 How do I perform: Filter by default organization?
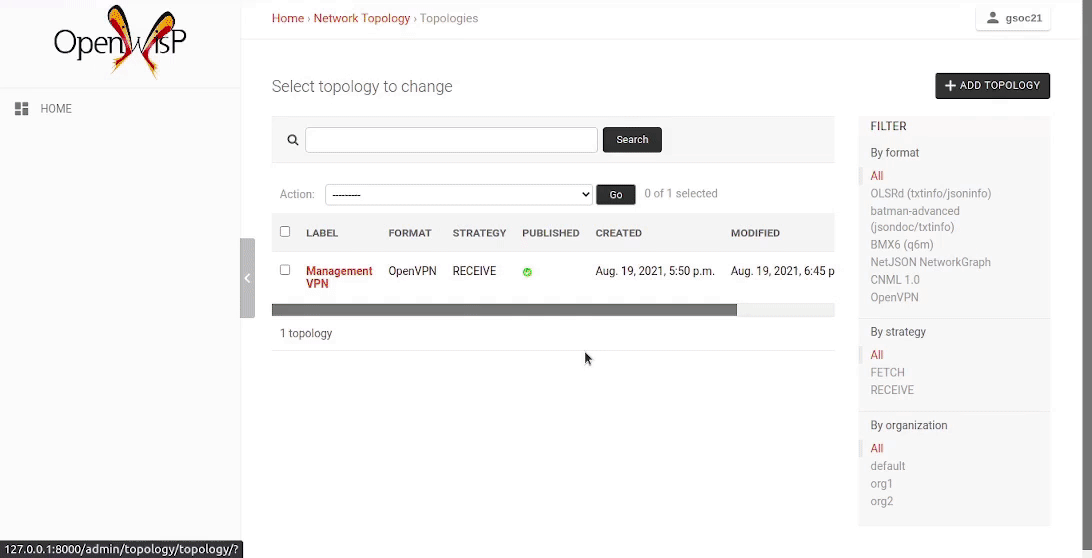point(888,466)
